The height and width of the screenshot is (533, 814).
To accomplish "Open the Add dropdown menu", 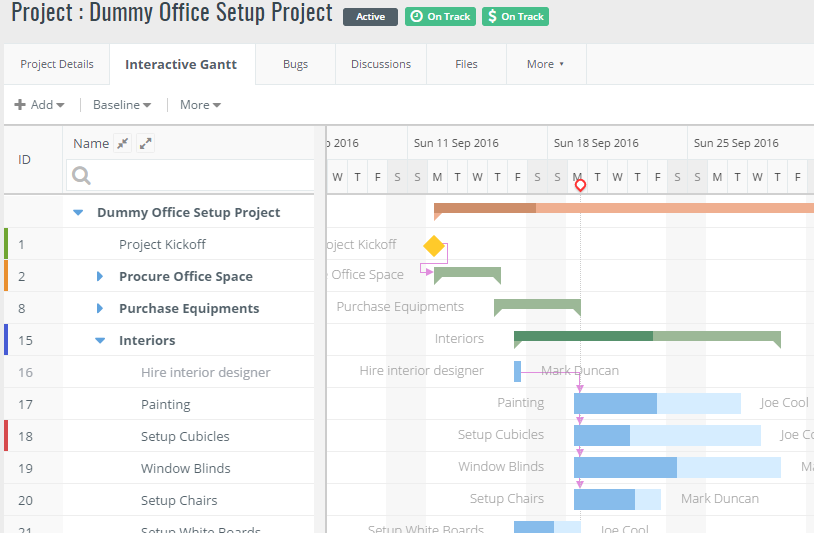I will [x=39, y=105].
